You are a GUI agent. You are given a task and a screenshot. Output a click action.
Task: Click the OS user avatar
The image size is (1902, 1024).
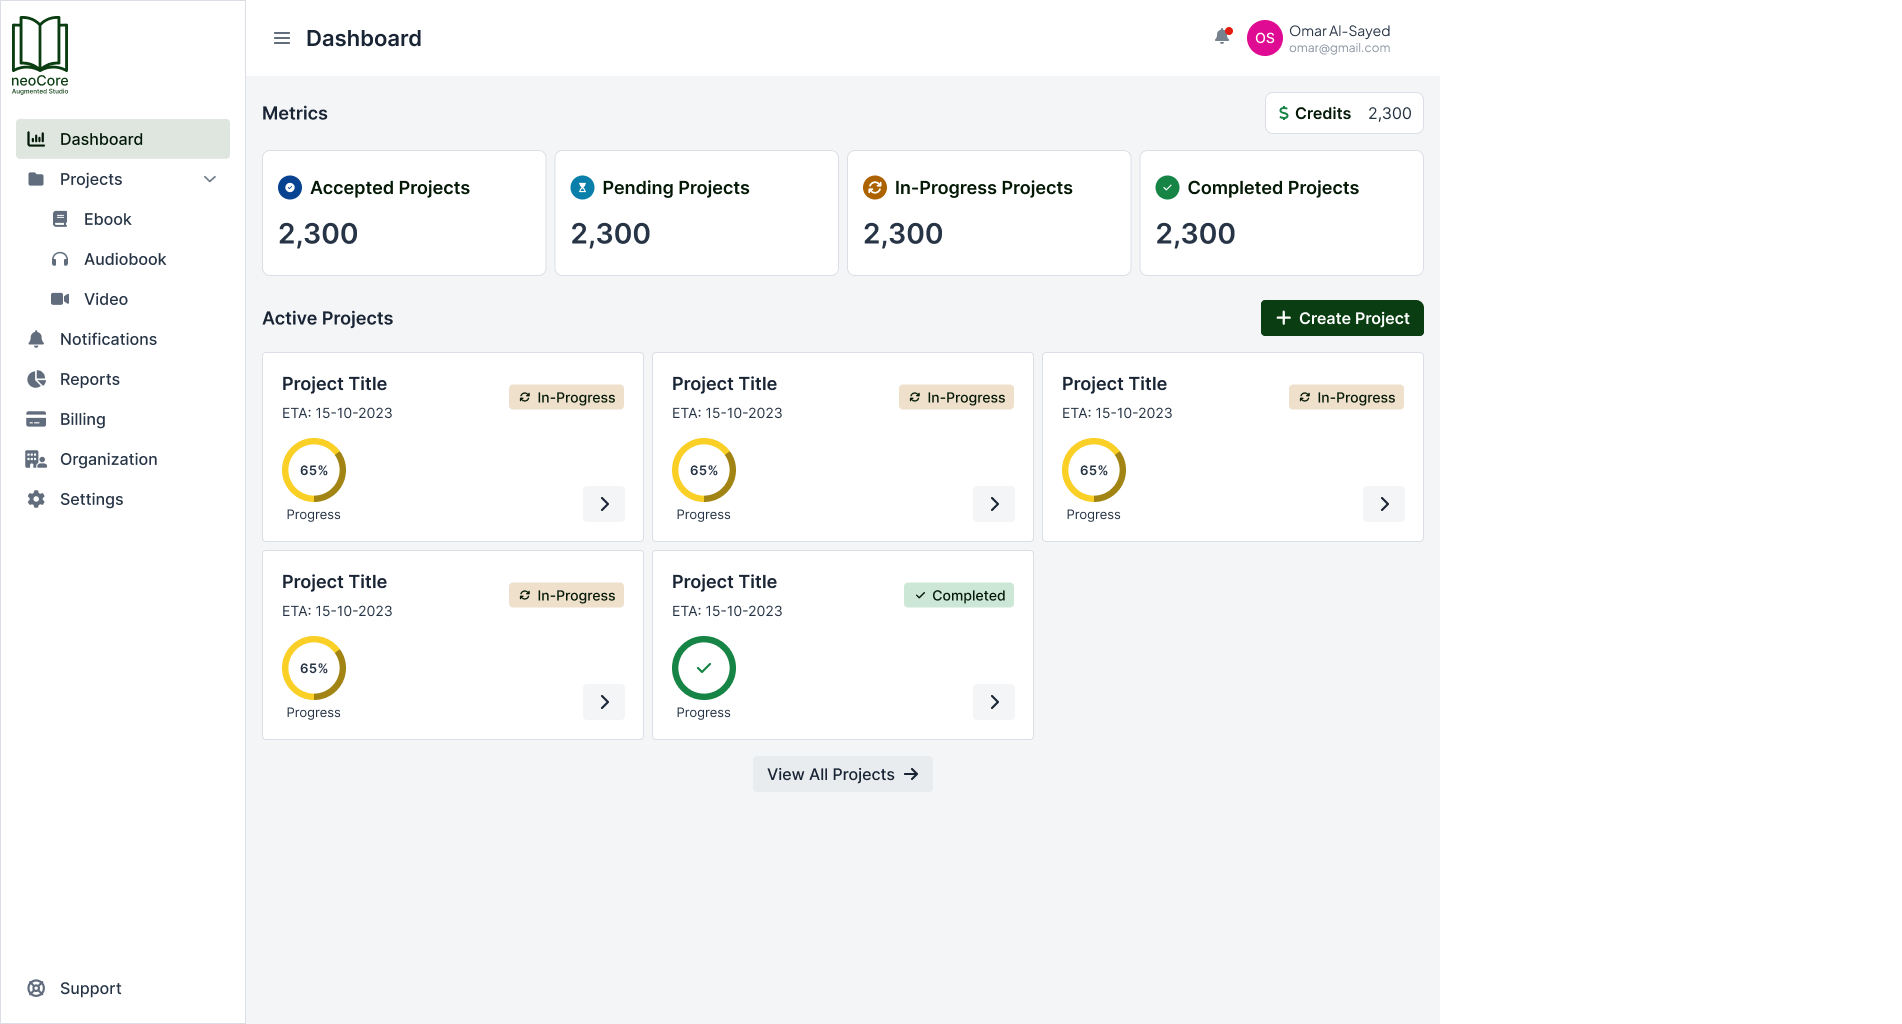1264,38
